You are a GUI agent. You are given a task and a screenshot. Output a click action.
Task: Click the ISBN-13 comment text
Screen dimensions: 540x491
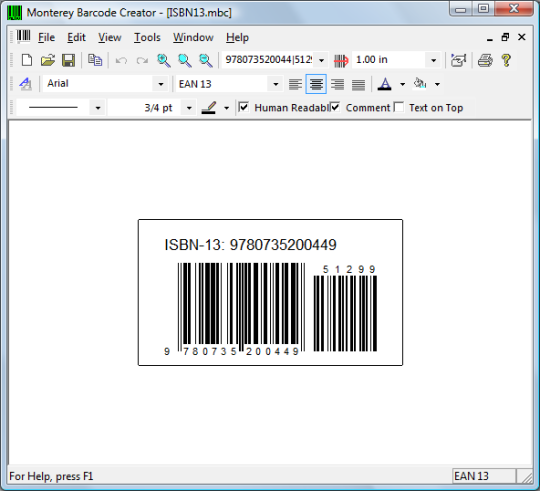pyautogui.click(x=250, y=245)
